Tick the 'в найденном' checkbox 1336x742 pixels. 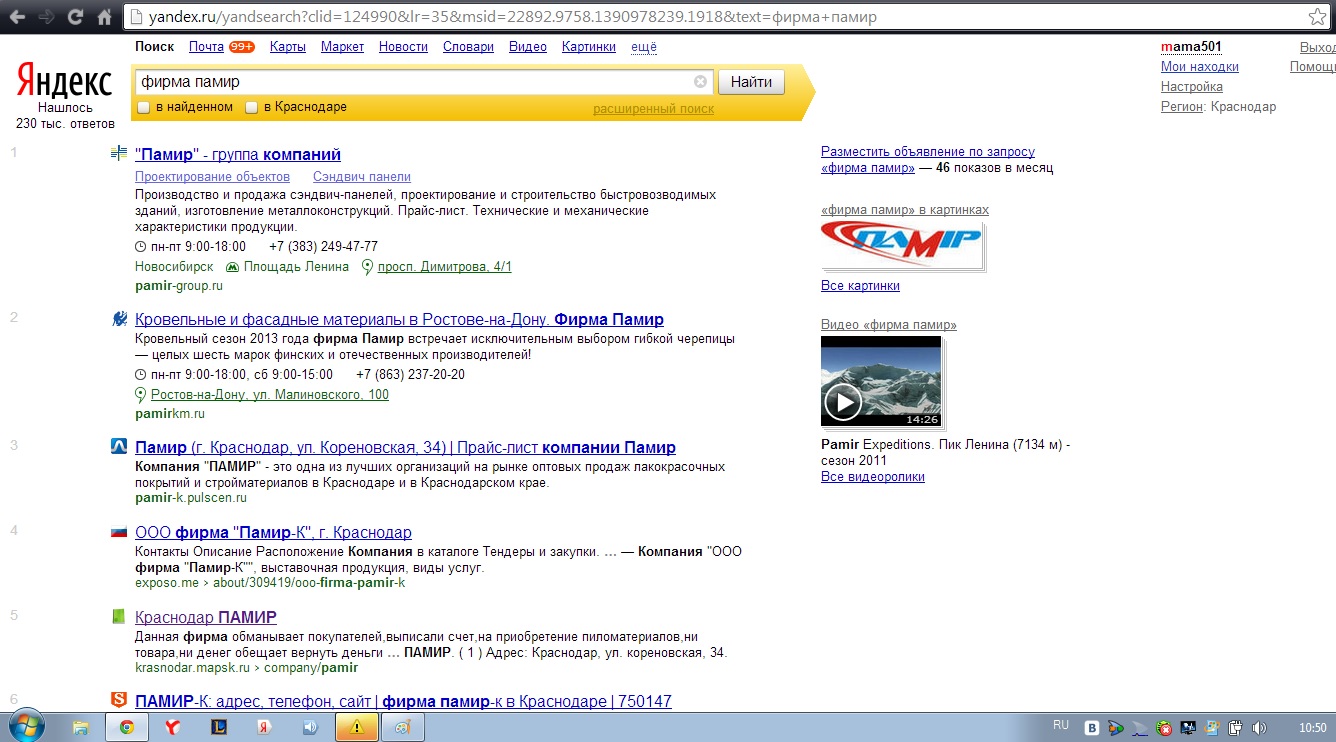point(144,107)
